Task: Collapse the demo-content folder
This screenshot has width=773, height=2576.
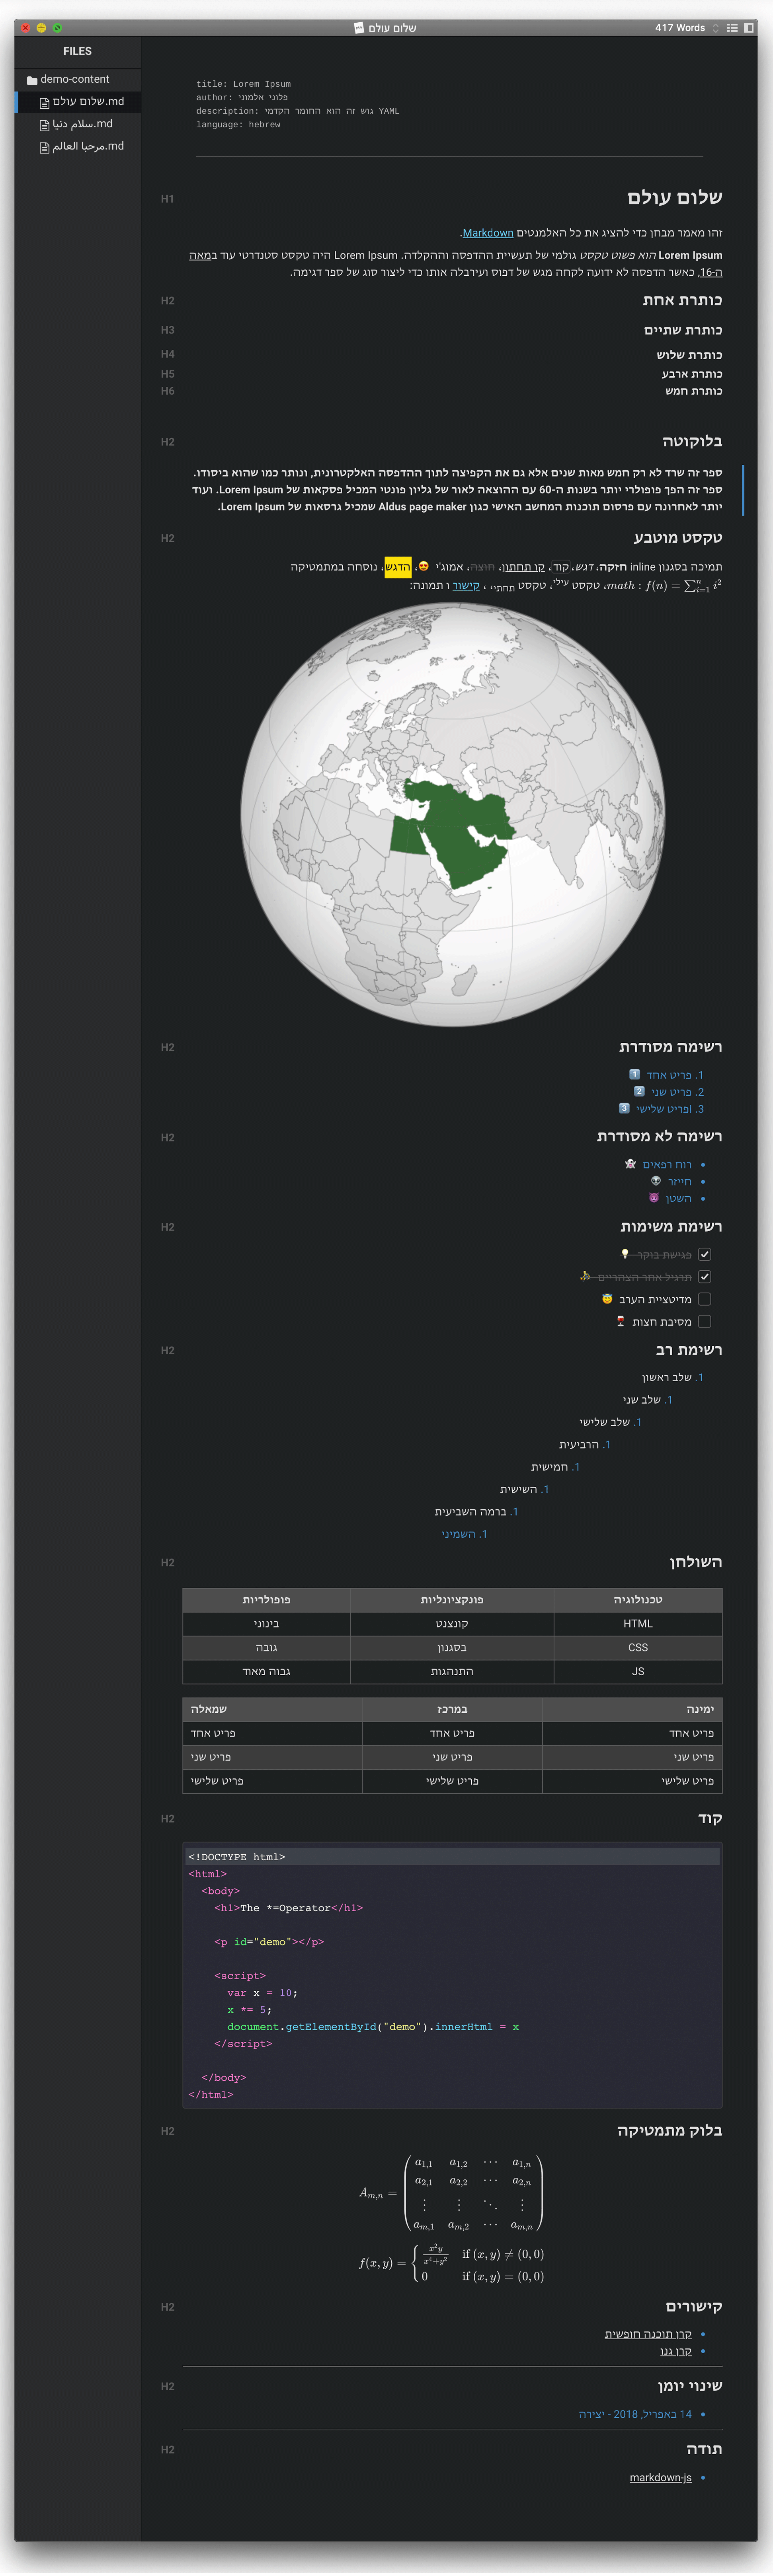Action: coord(68,79)
